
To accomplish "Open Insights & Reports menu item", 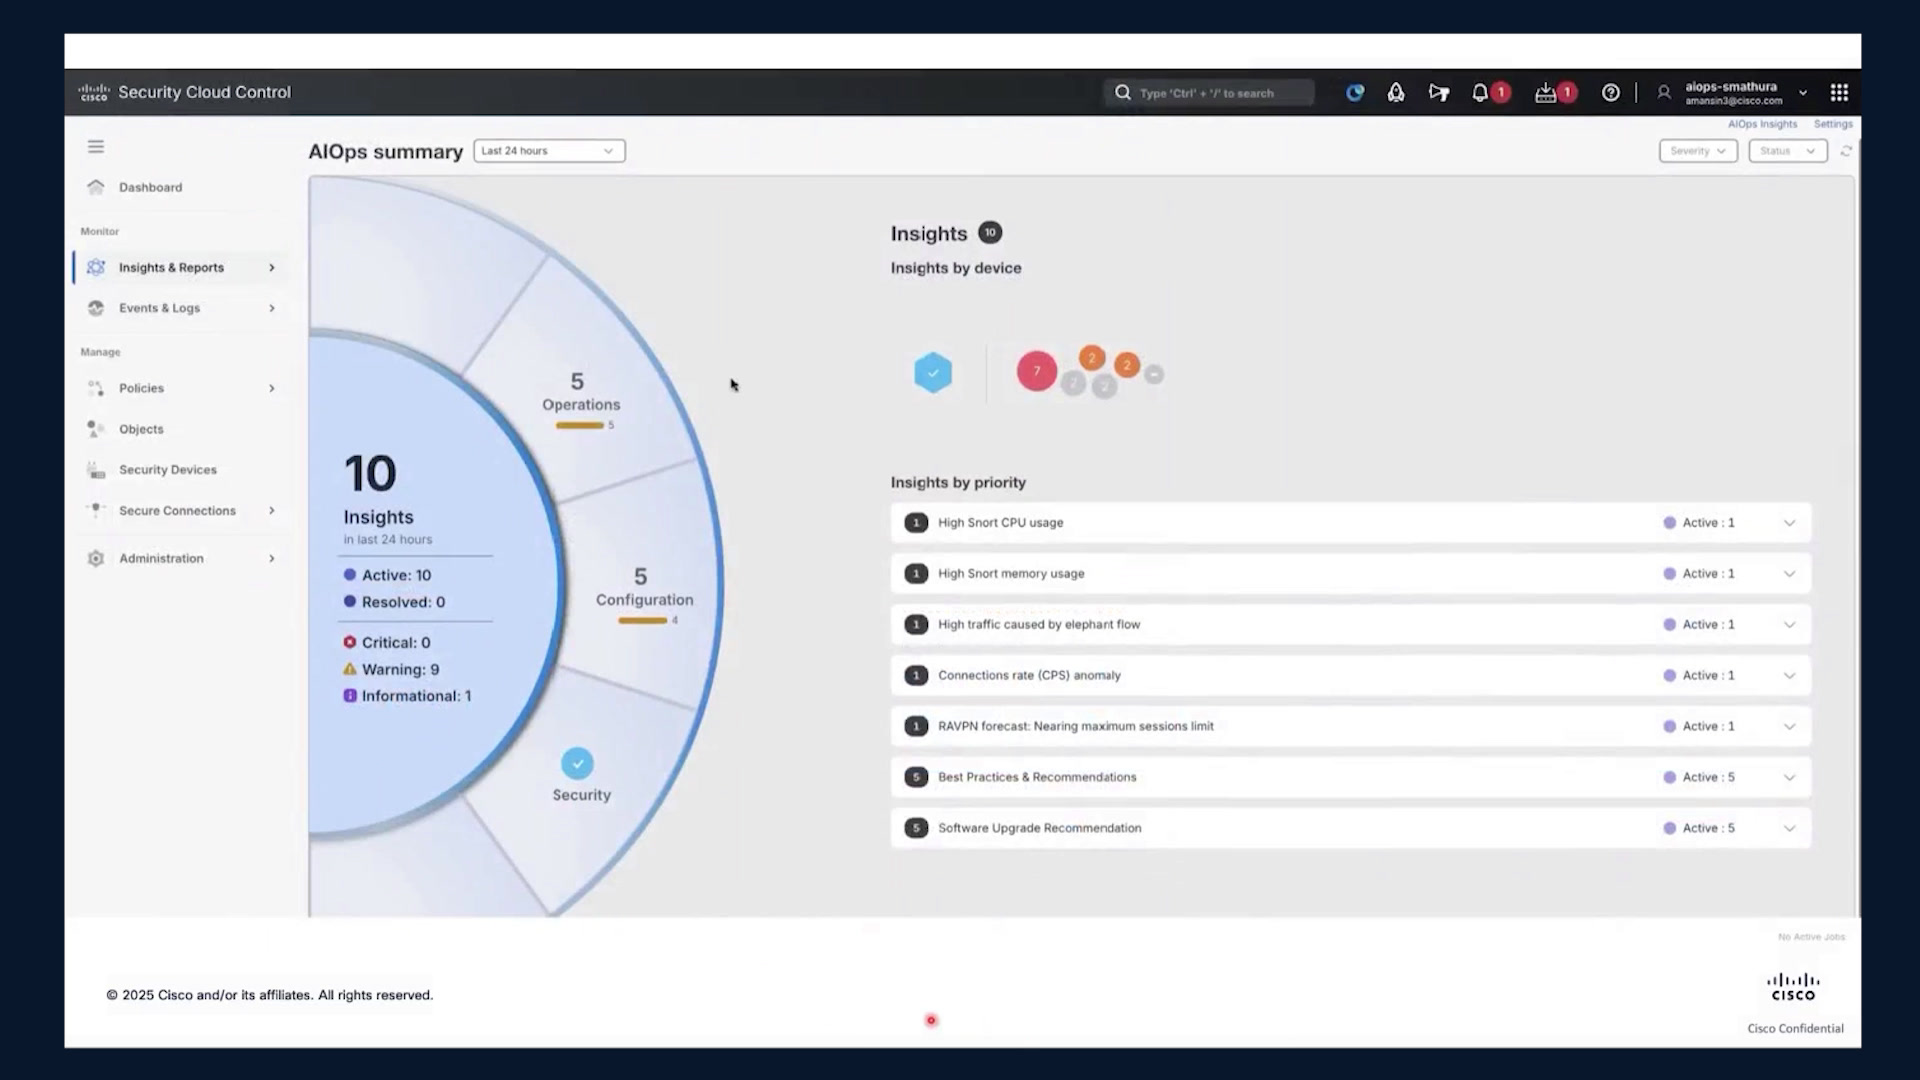I will point(180,268).
